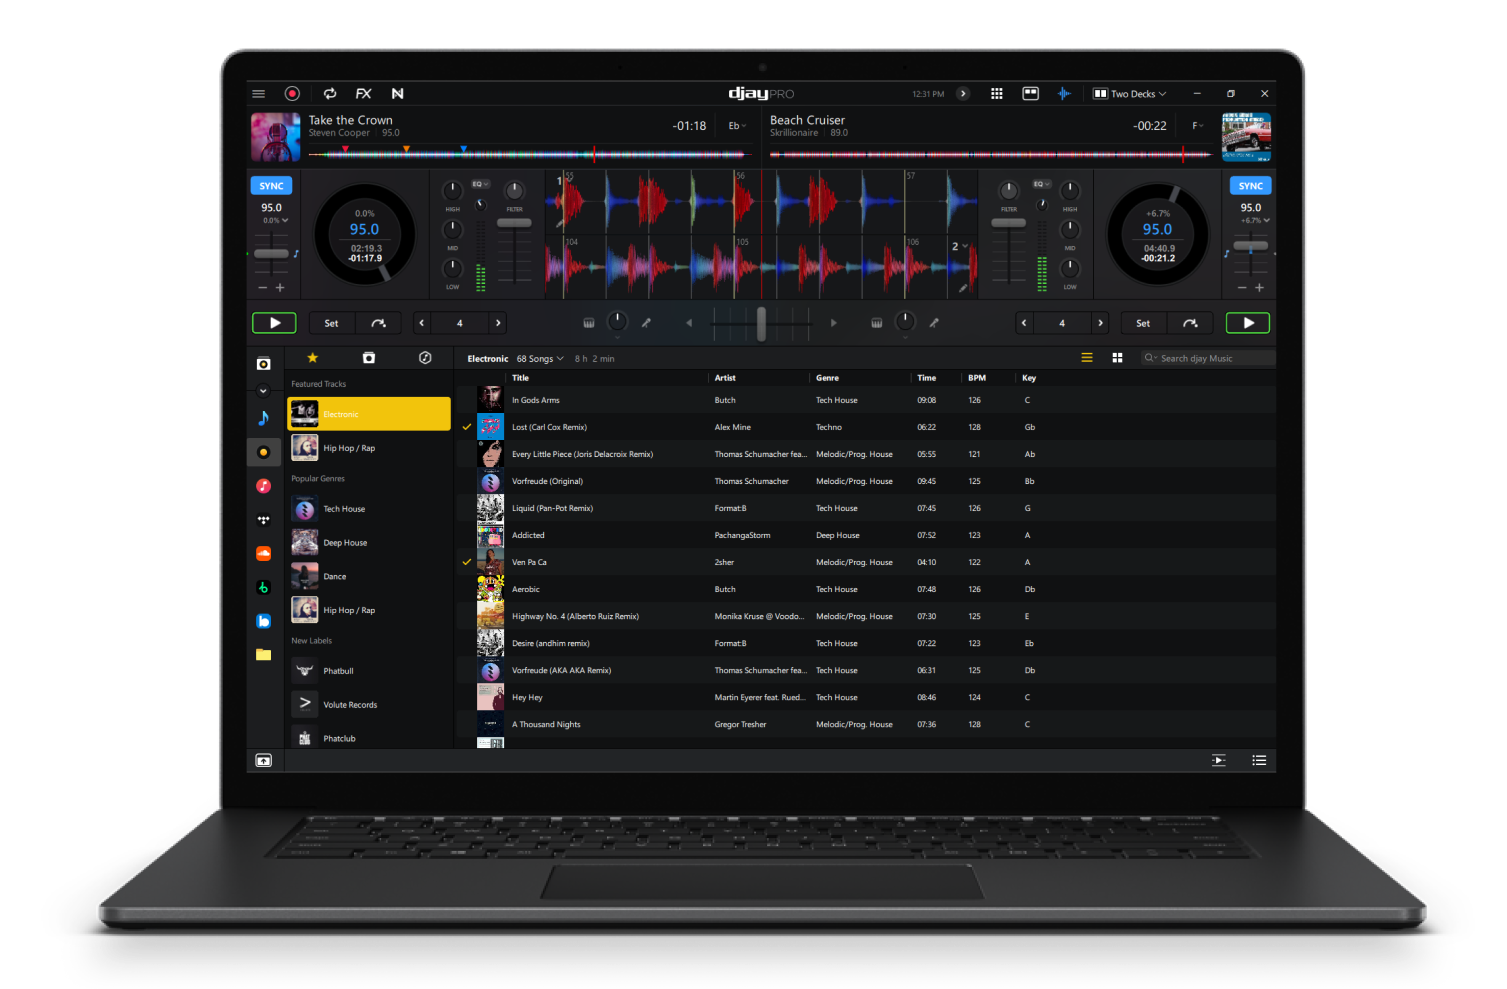1507x989 pixels.
Task: Open the Electronic 68 Songs sorting dropdown
Action: coord(538,358)
